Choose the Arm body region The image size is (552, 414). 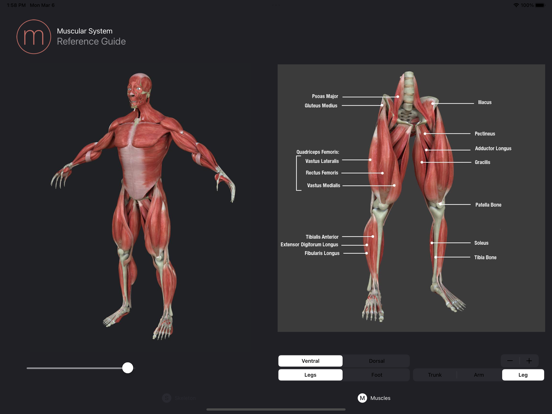[x=479, y=375]
